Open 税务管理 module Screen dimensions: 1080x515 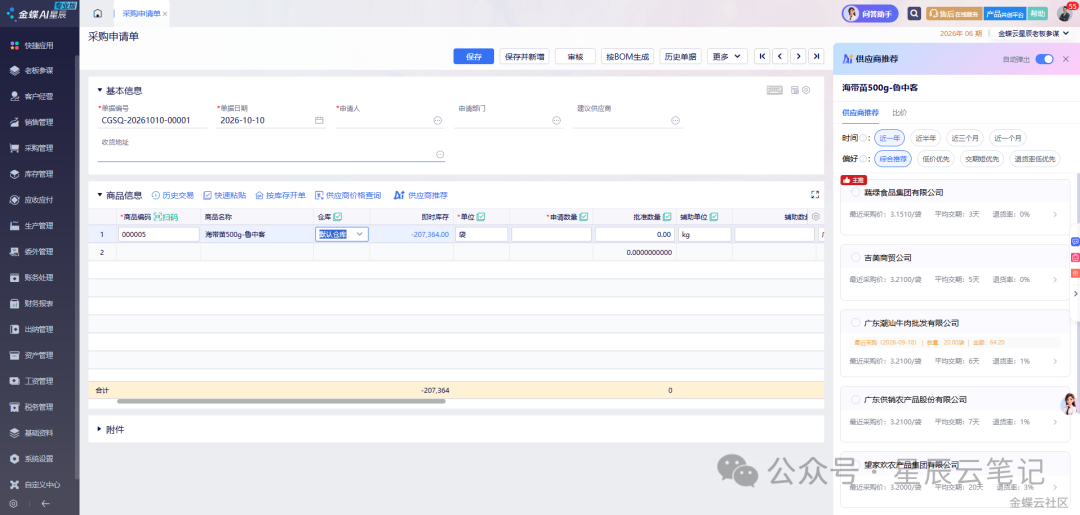click(40, 408)
